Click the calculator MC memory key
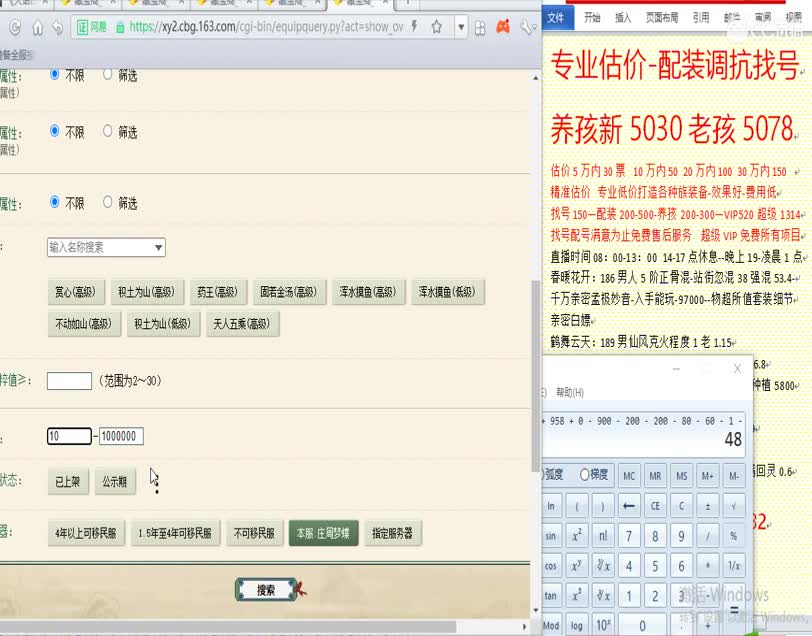The width and height of the screenshot is (812, 636). [629, 475]
